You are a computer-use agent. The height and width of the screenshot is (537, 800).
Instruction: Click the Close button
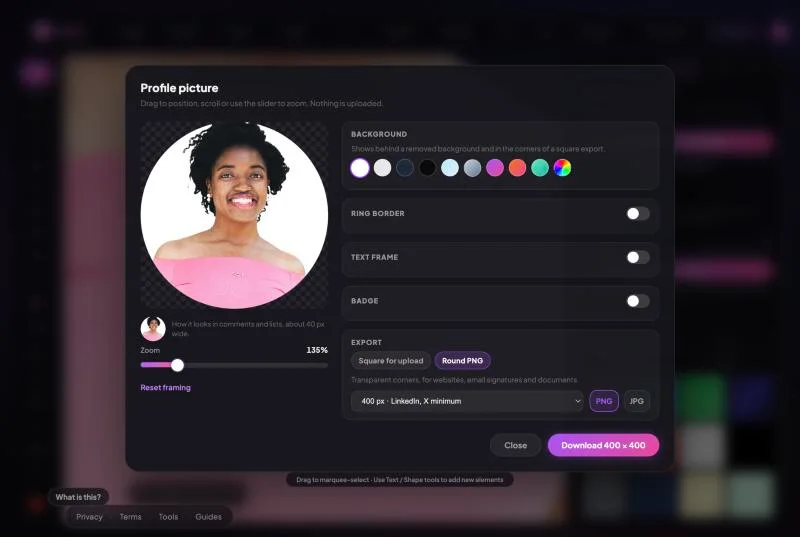coord(515,445)
